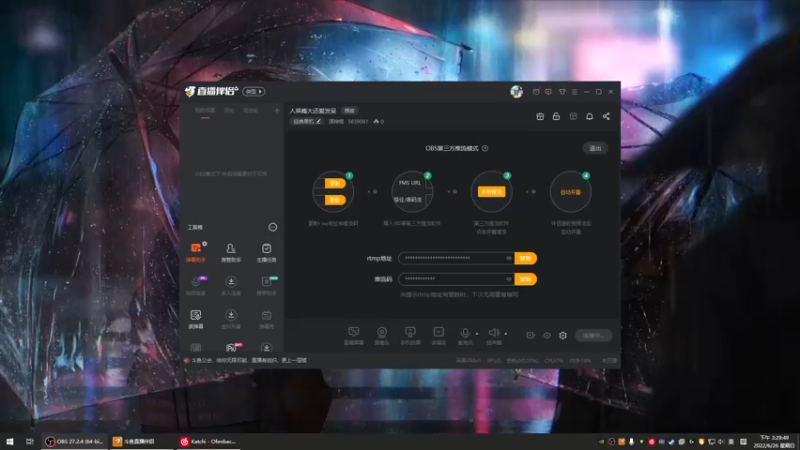Open the 弹幕助手 tool
Screen dimensions: 800x450
click(196, 252)
